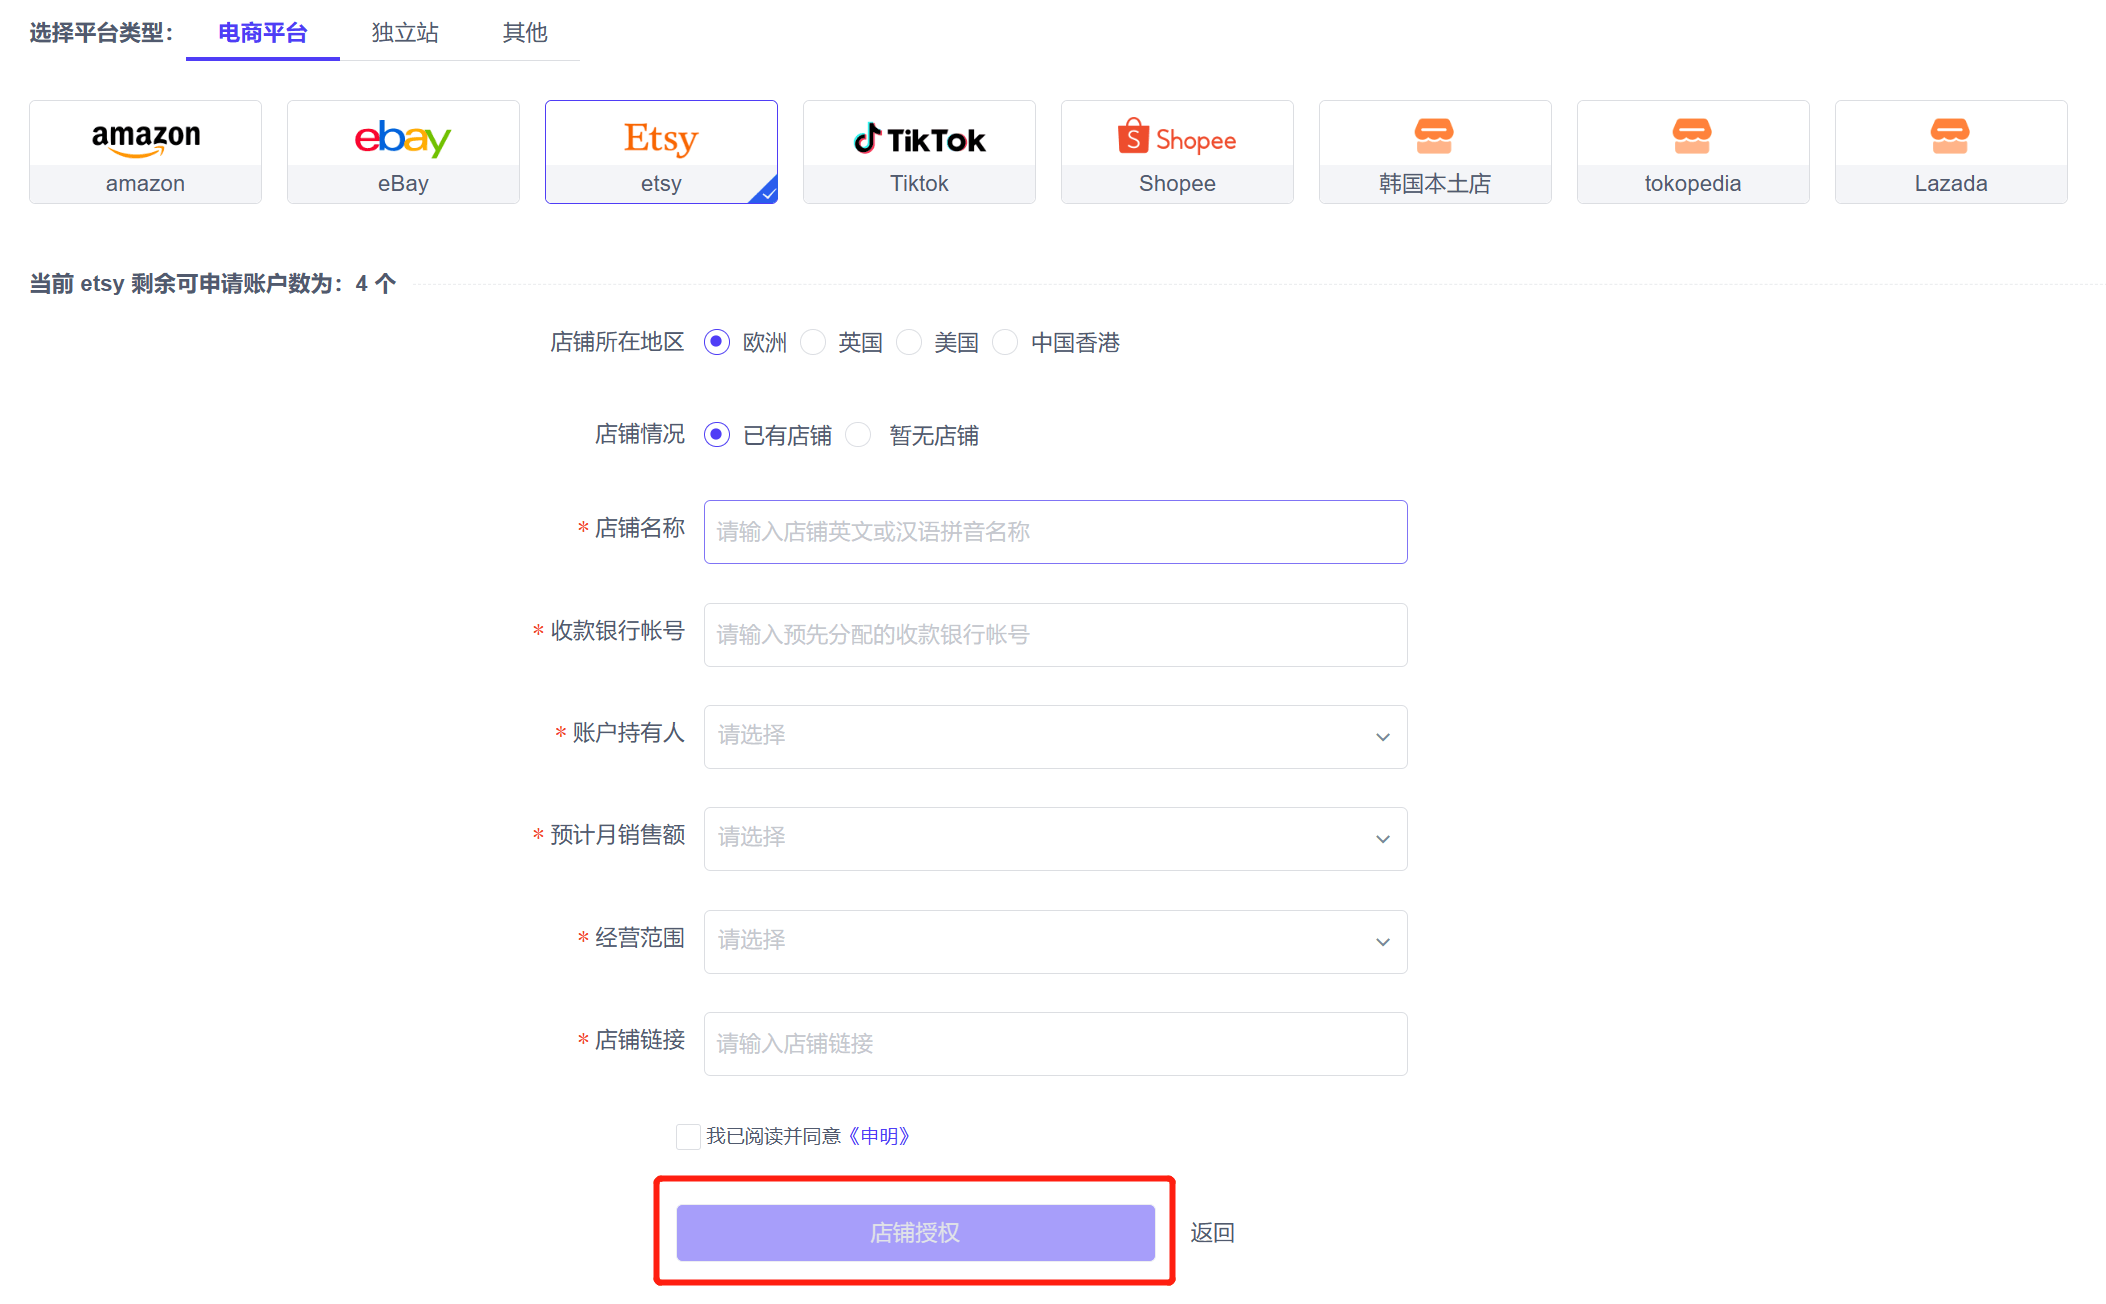Pick the Etsy platform logo card

[661, 151]
